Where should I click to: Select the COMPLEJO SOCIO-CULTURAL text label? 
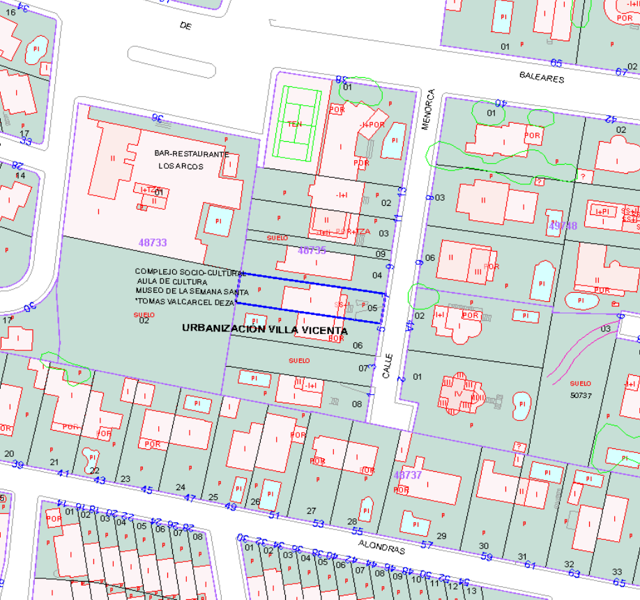tap(190, 272)
